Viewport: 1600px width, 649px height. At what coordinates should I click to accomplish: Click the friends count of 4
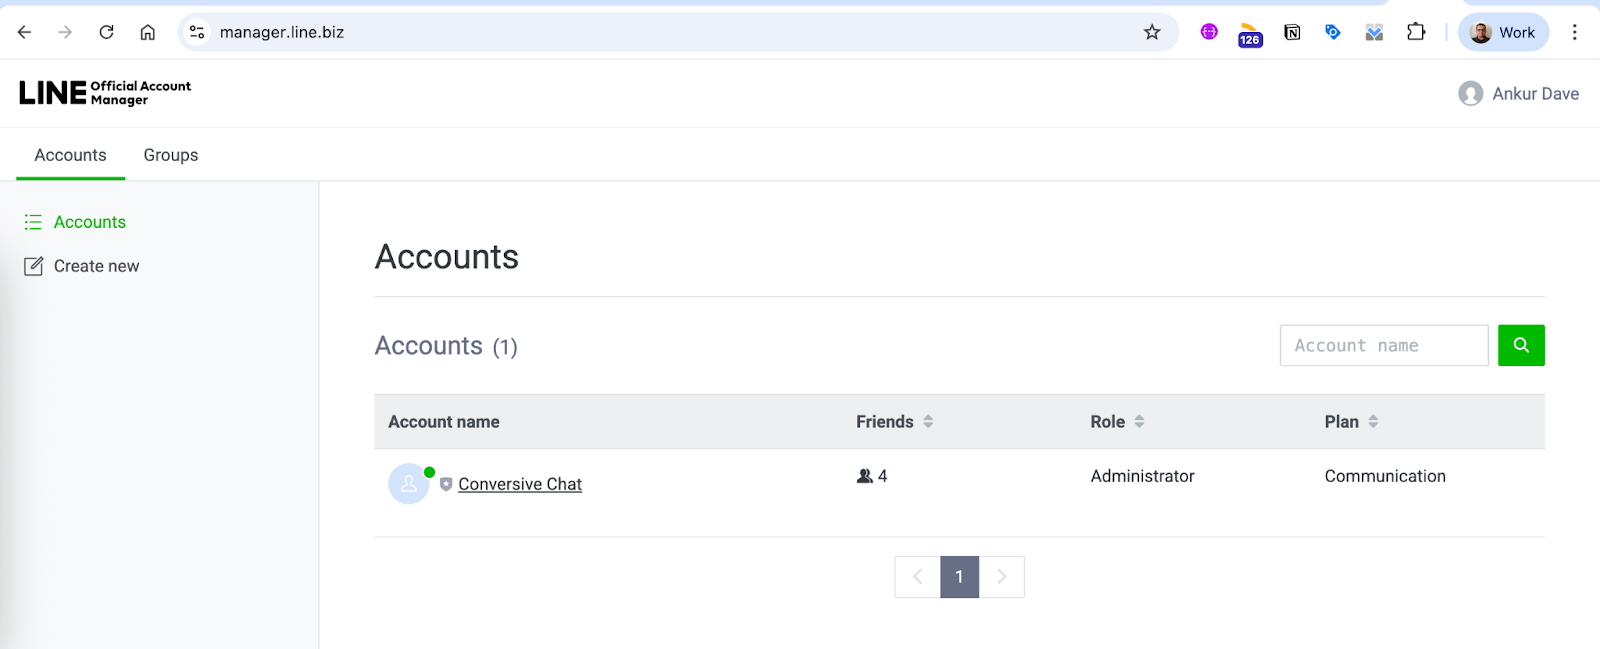click(x=872, y=476)
